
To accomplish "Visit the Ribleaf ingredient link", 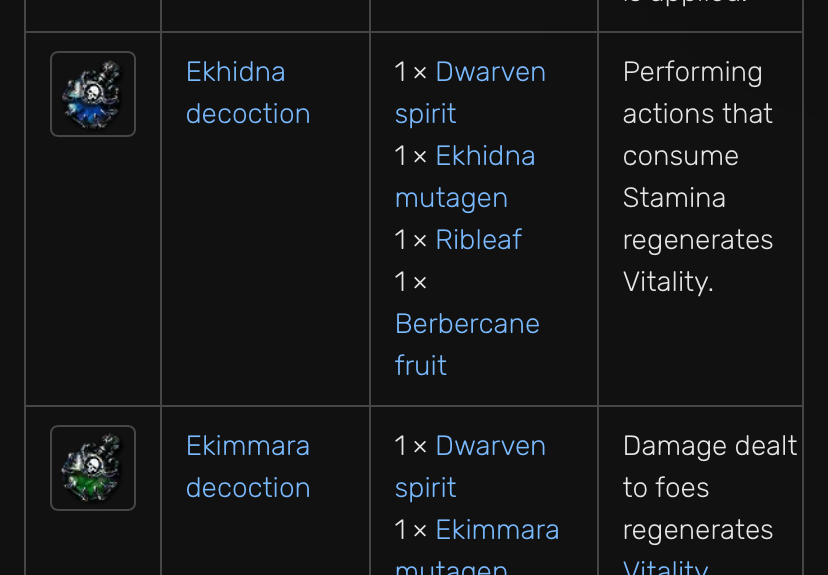I will (x=478, y=240).
